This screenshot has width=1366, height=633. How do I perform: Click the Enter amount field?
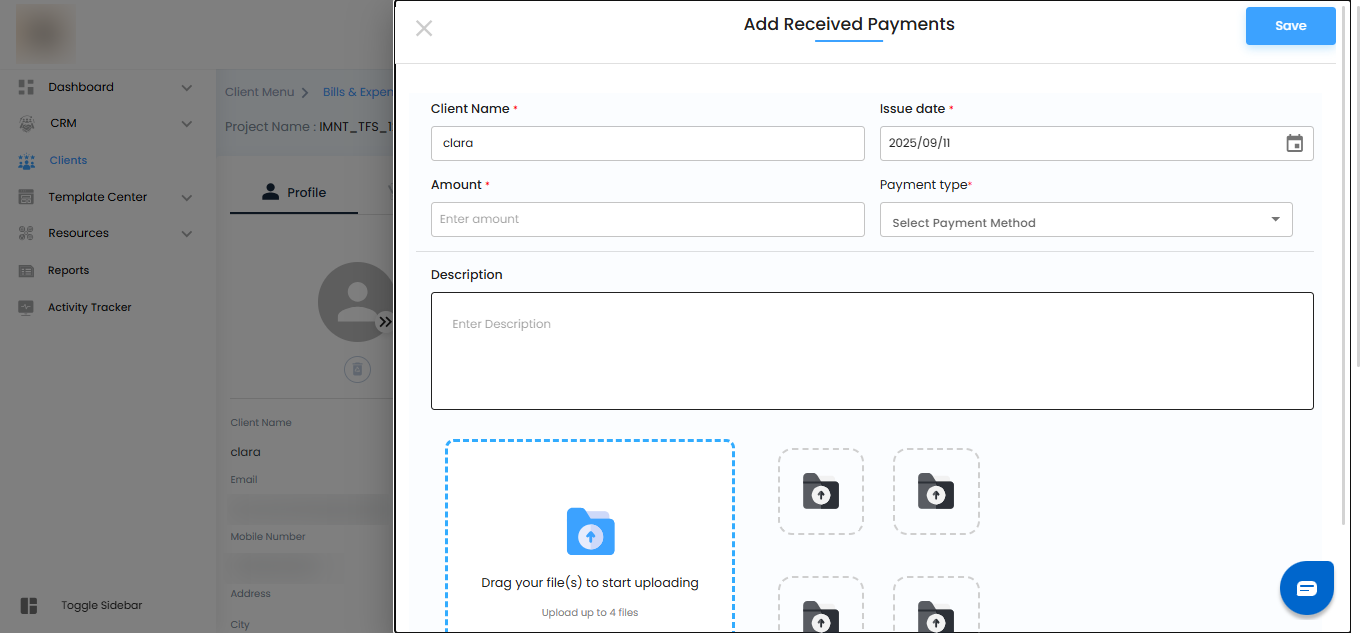(647, 219)
